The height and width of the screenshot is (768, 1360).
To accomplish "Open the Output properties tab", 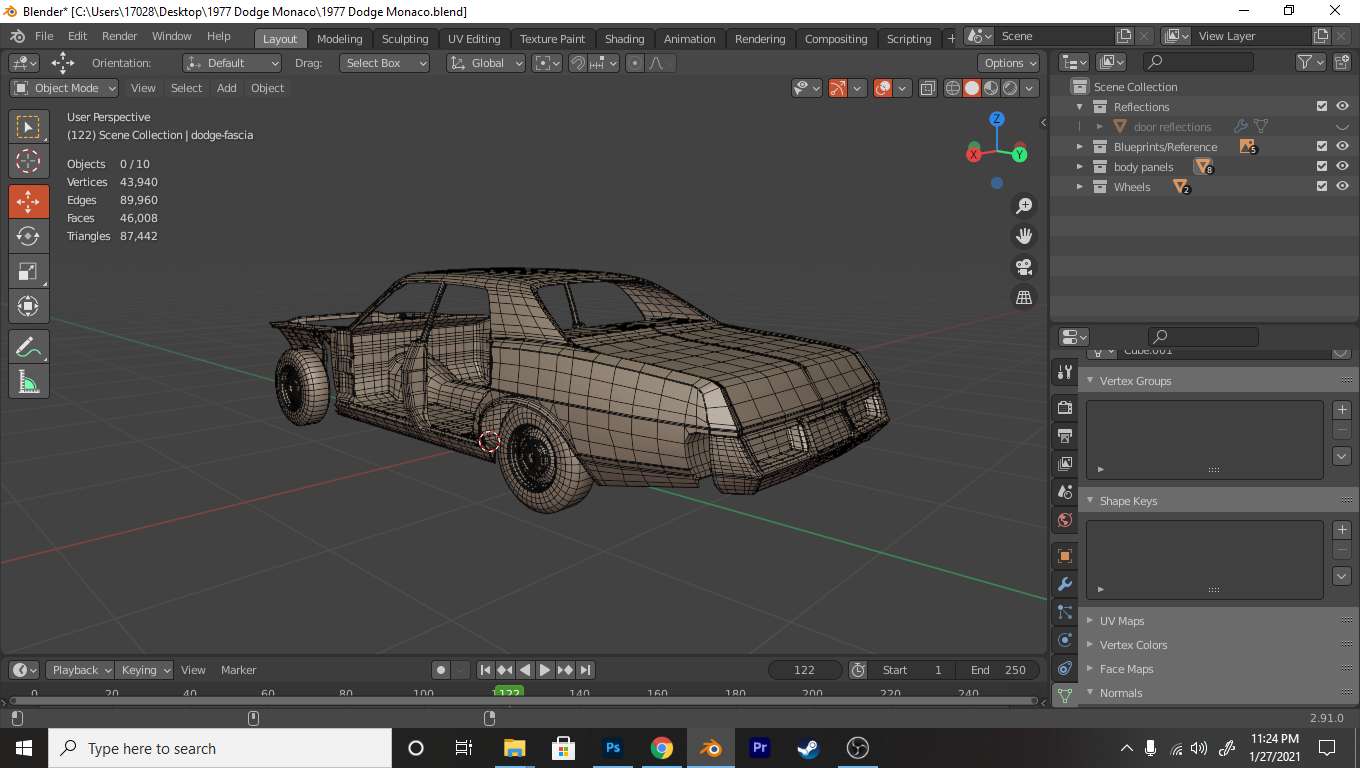I will pyautogui.click(x=1065, y=436).
